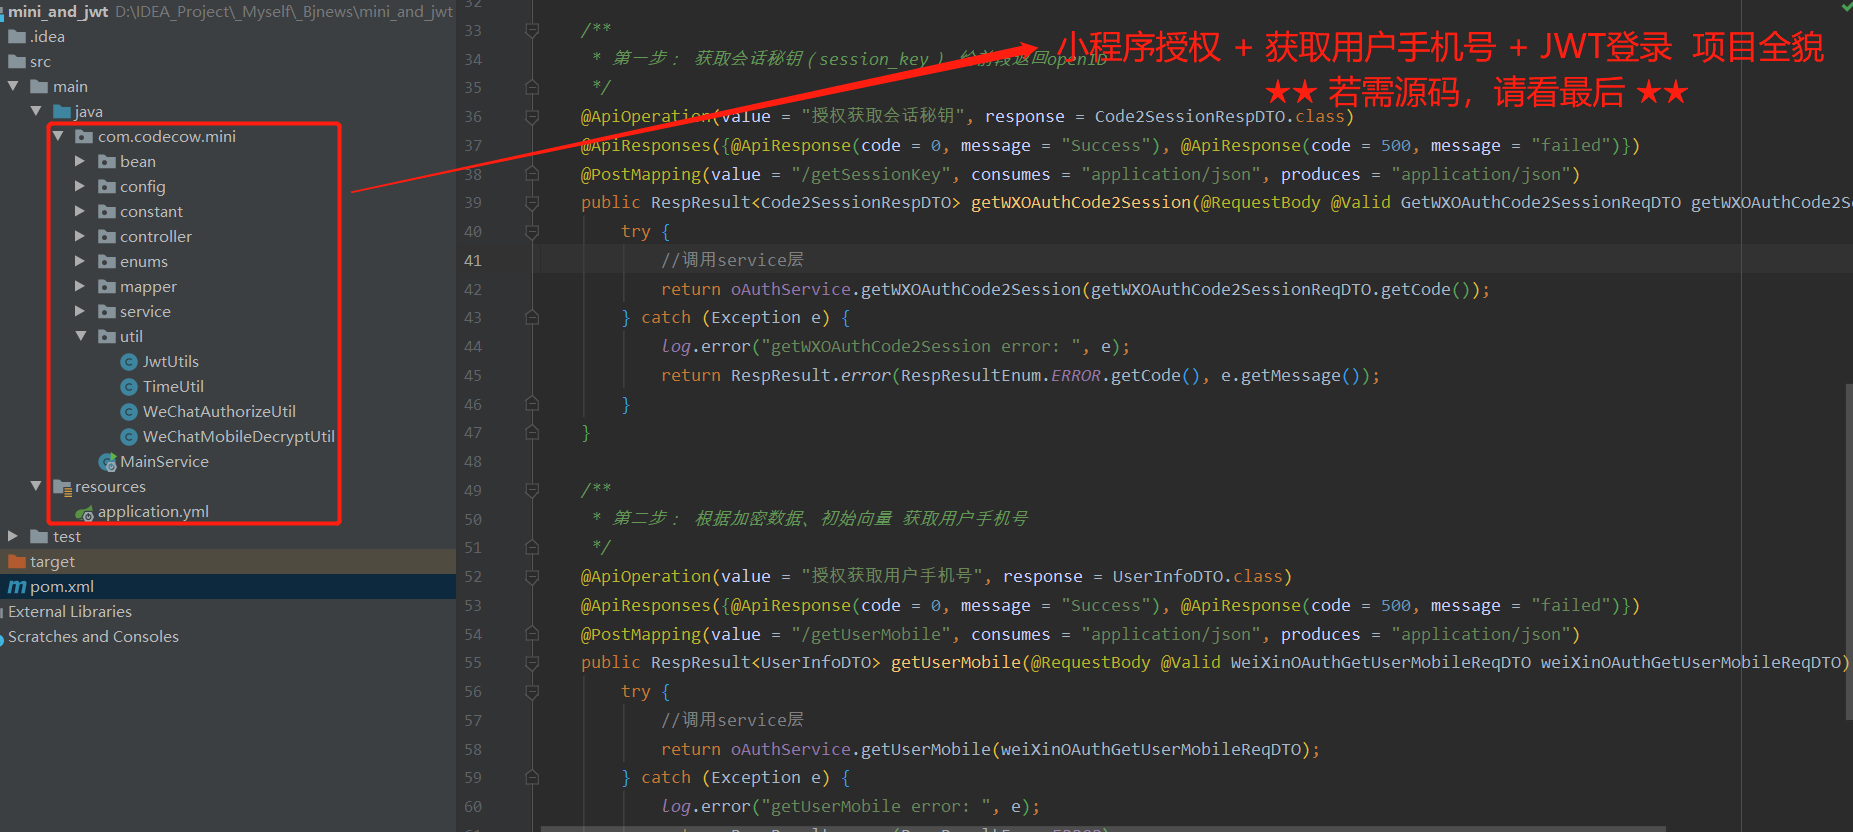Click the MainService runnable class icon
Image resolution: width=1853 pixels, height=832 pixels.
tap(107, 462)
